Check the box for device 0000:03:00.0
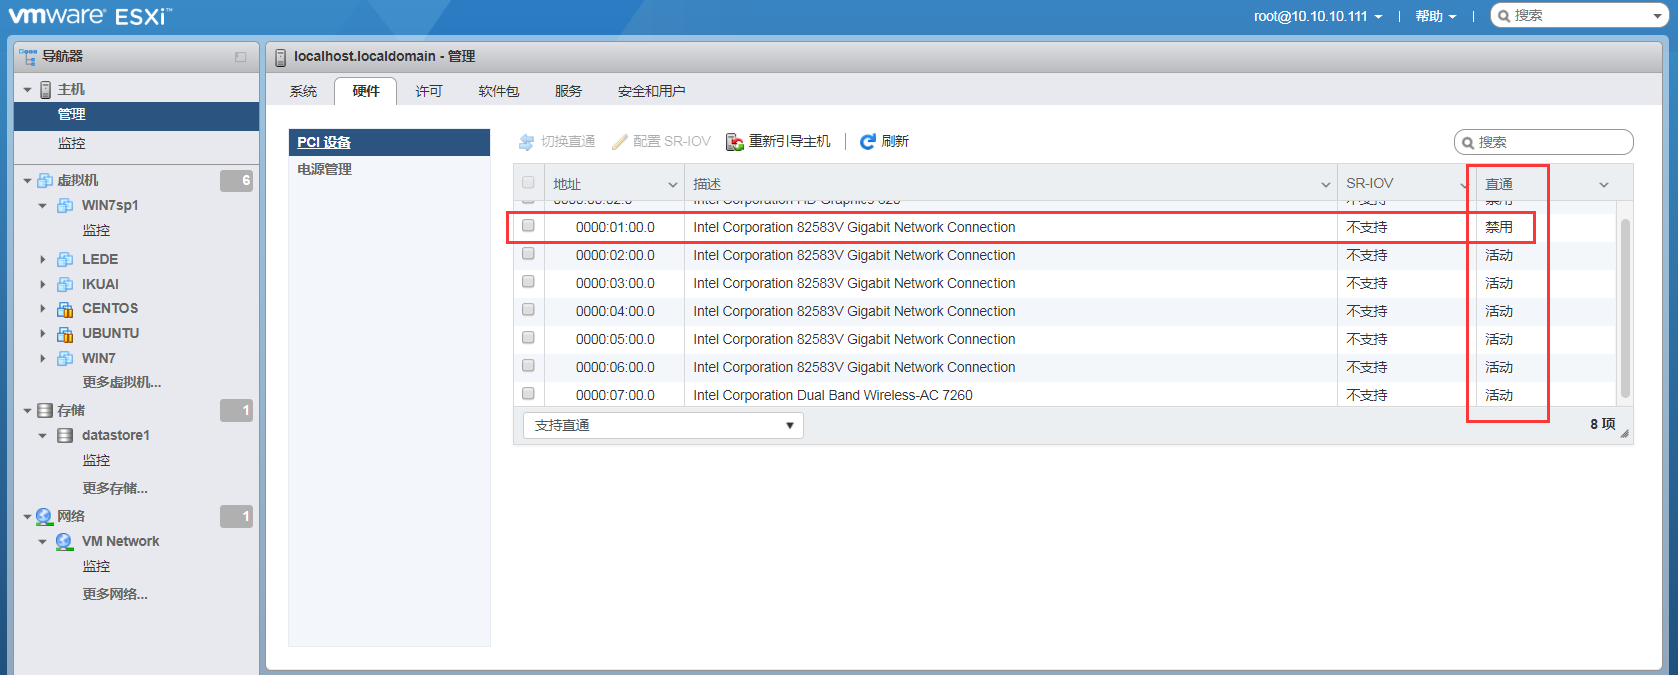The image size is (1678, 675). (x=528, y=282)
